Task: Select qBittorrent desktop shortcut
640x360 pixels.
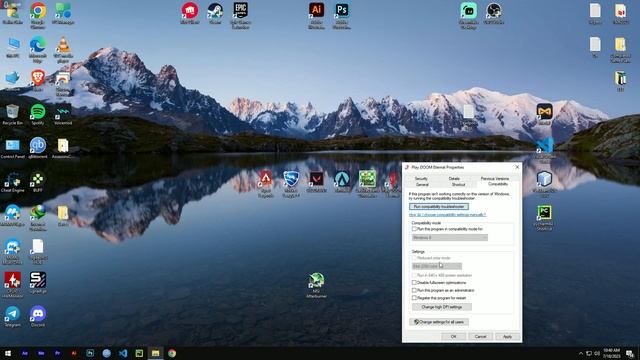Action: [x=38, y=148]
